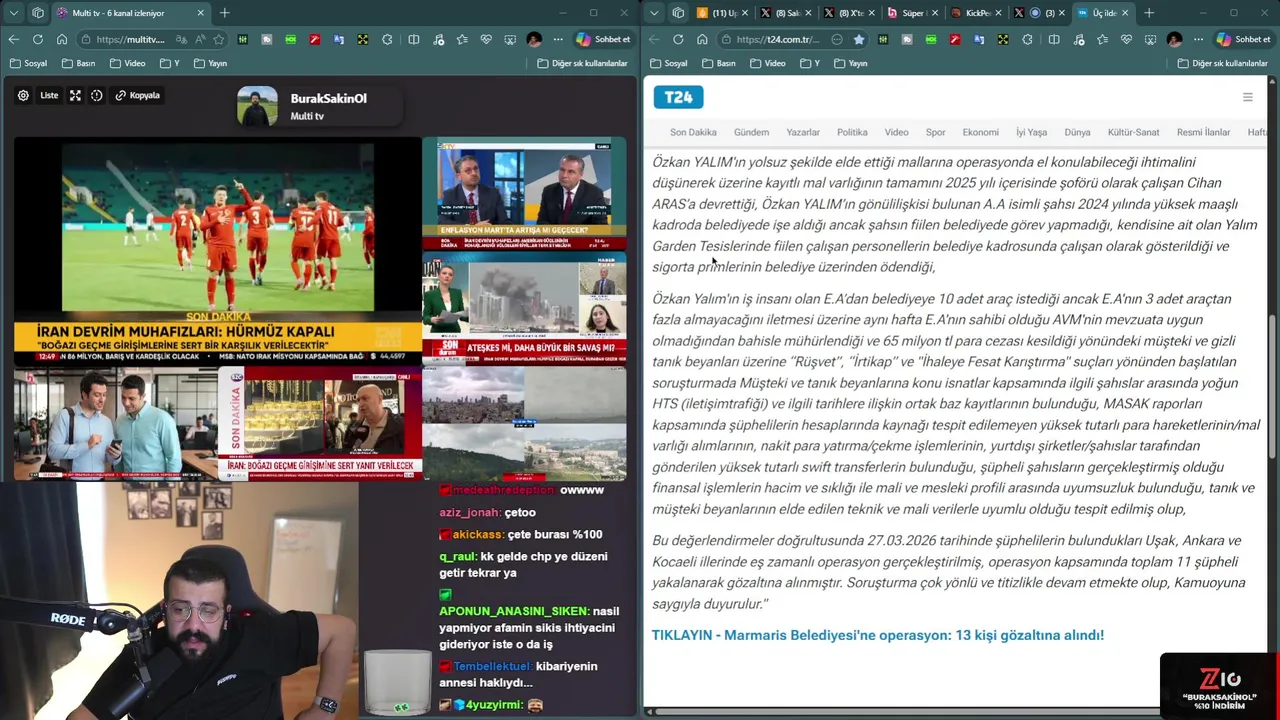
Task: Switch to the (8) X'te tab
Action: pyautogui.click(x=847, y=13)
